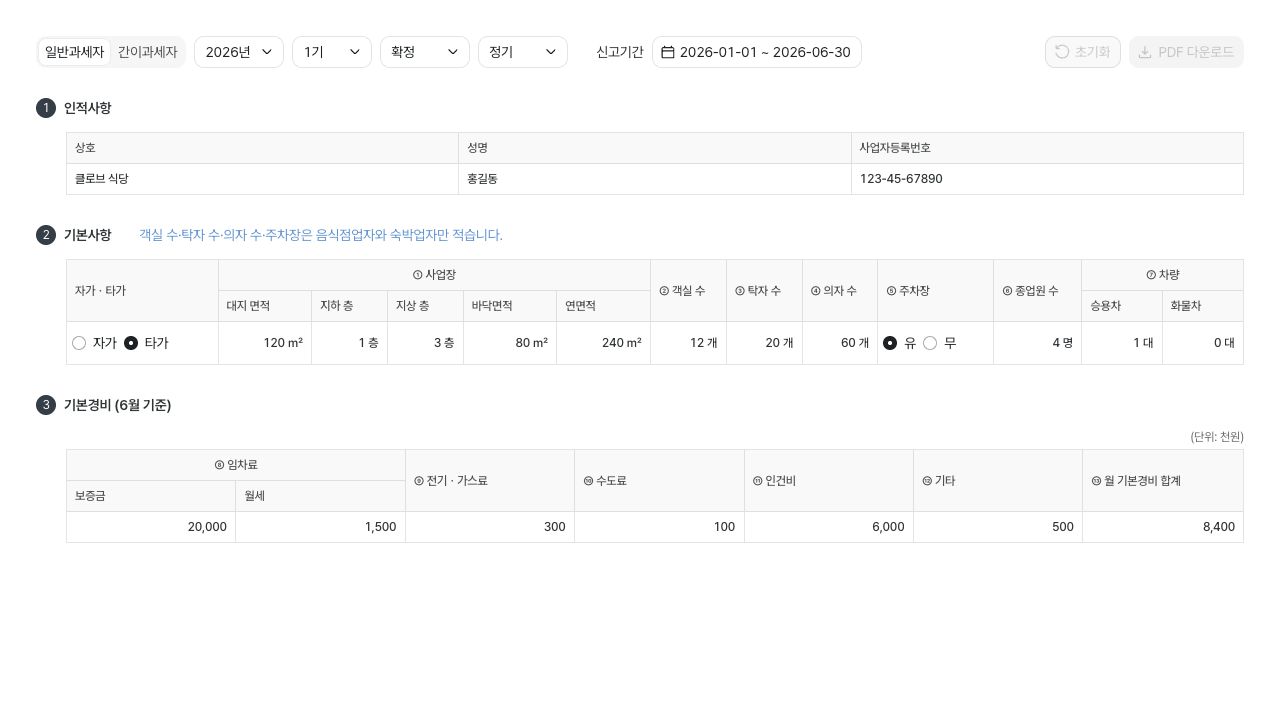Viewport: 1280px width, 720px height.
Task: Switch to the 간이과세자 tab
Action: click(x=147, y=52)
